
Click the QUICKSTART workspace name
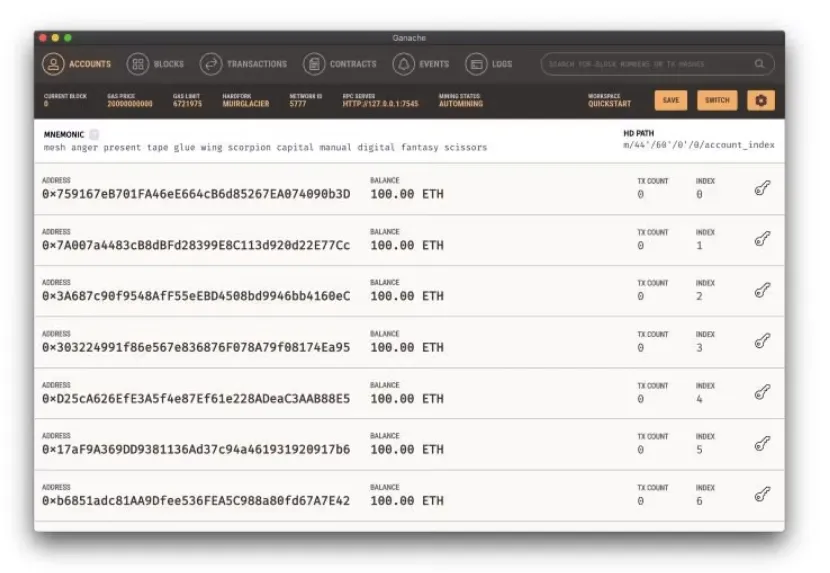click(x=609, y=104)
